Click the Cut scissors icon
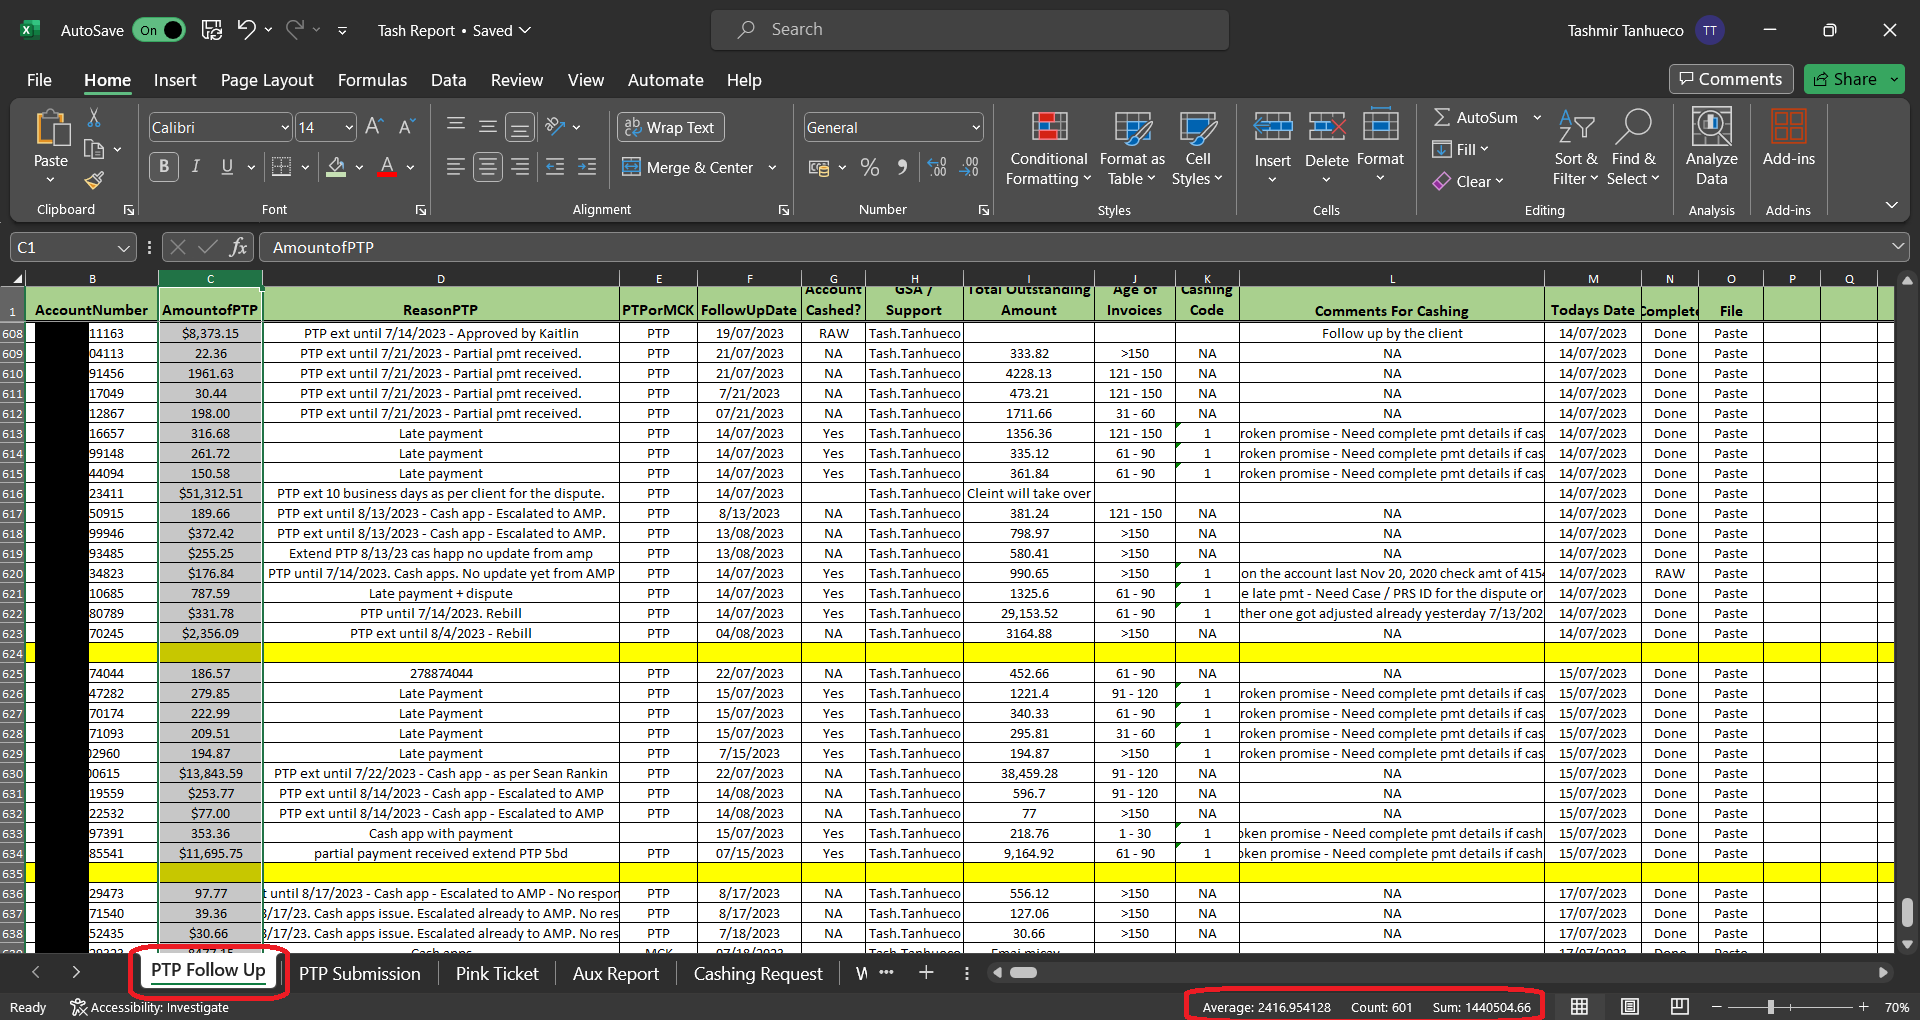Image resolution: width=1920 pixels, height=1020 pixels. coord(94,119)
